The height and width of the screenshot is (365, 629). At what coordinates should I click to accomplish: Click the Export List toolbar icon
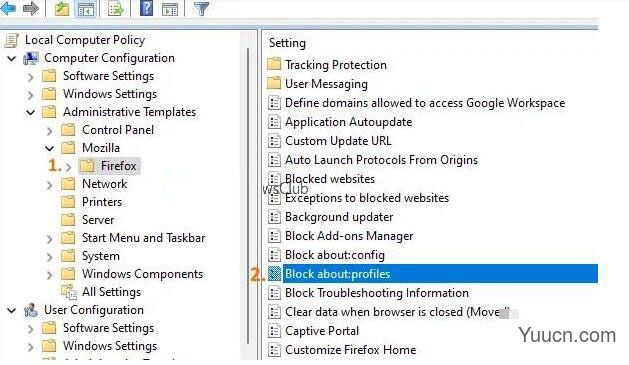(x=116, y=8)
